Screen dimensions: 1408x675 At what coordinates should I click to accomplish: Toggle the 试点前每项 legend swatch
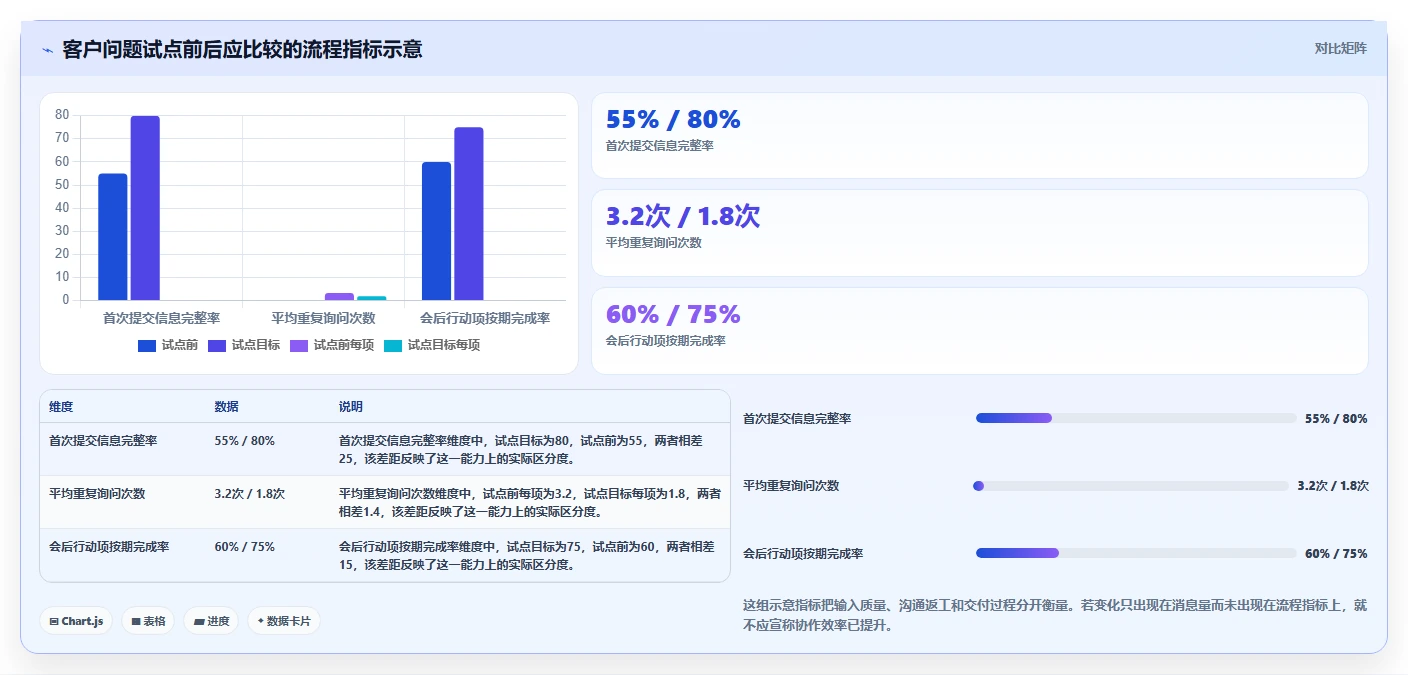pyautogui.click(x=299, y=345)
